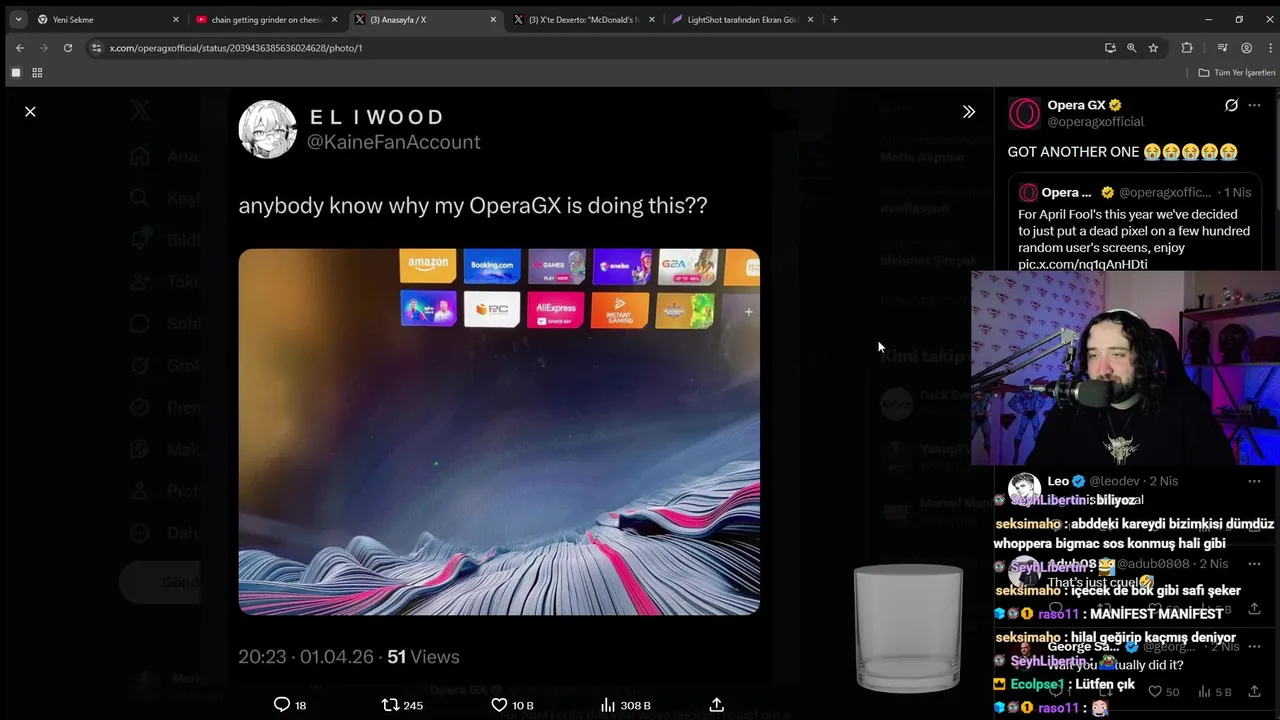Open the @operagxofficial handle link
This screenshot has height=720, width=1280.
point(1095,122)
